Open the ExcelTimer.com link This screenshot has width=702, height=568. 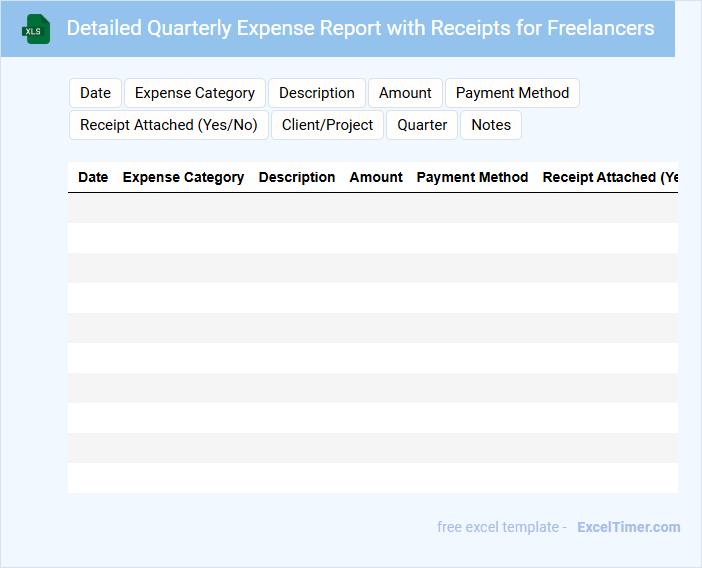click(x=628, y=527)
